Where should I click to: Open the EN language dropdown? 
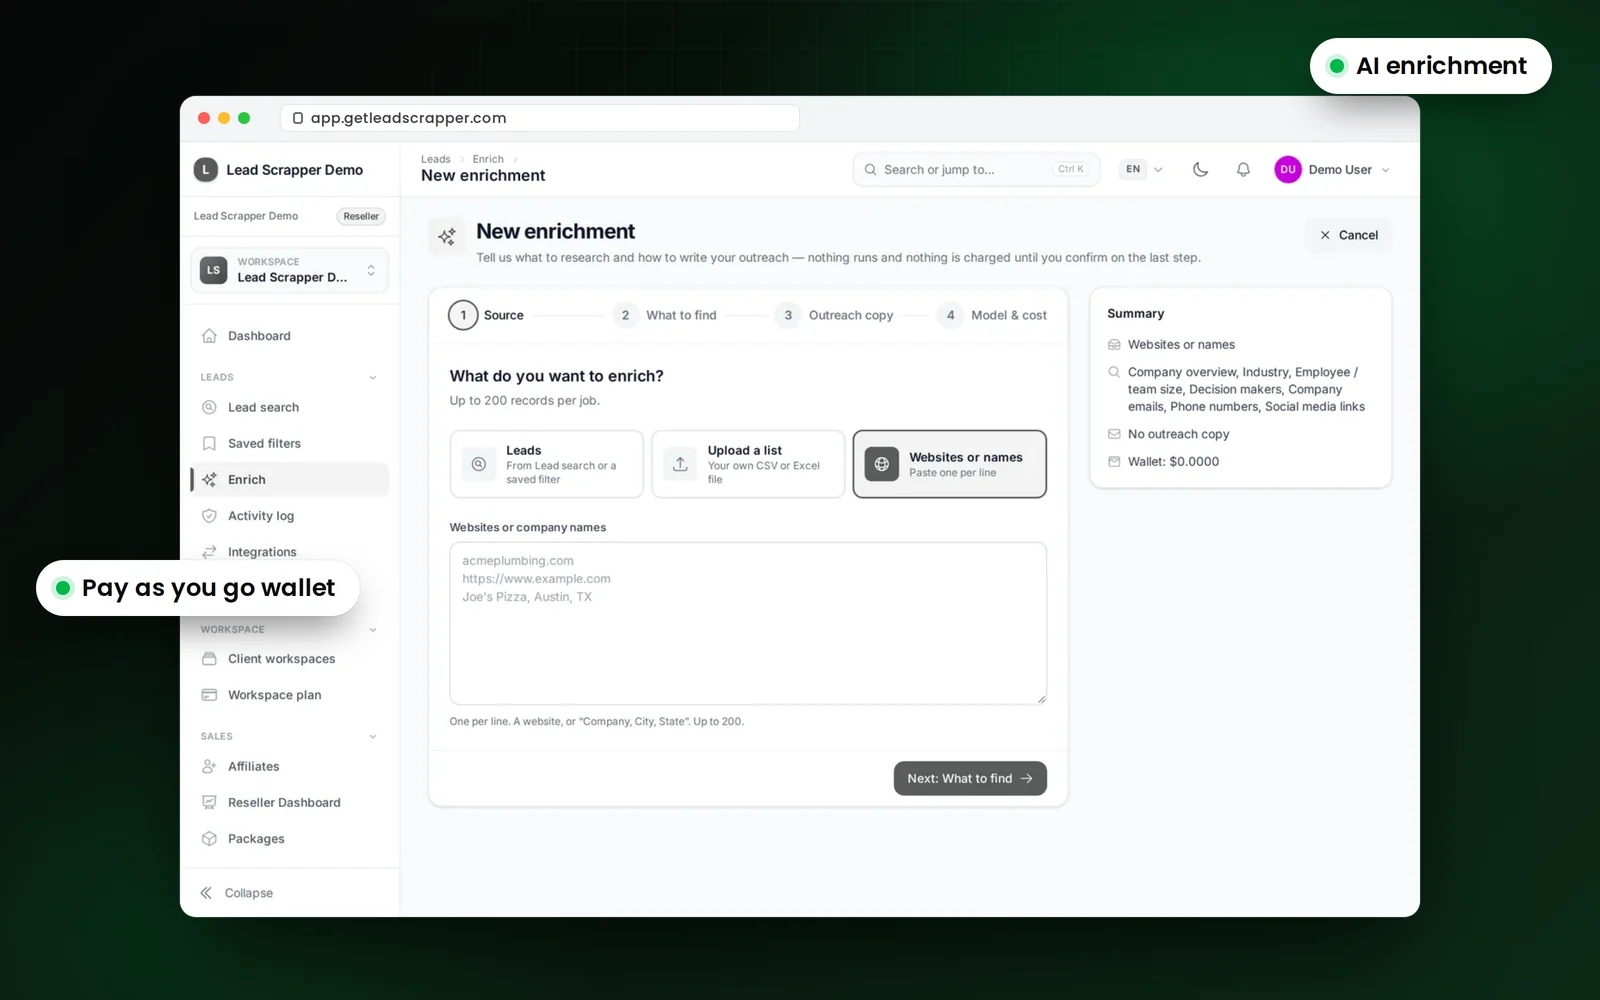pos(1141,170)
